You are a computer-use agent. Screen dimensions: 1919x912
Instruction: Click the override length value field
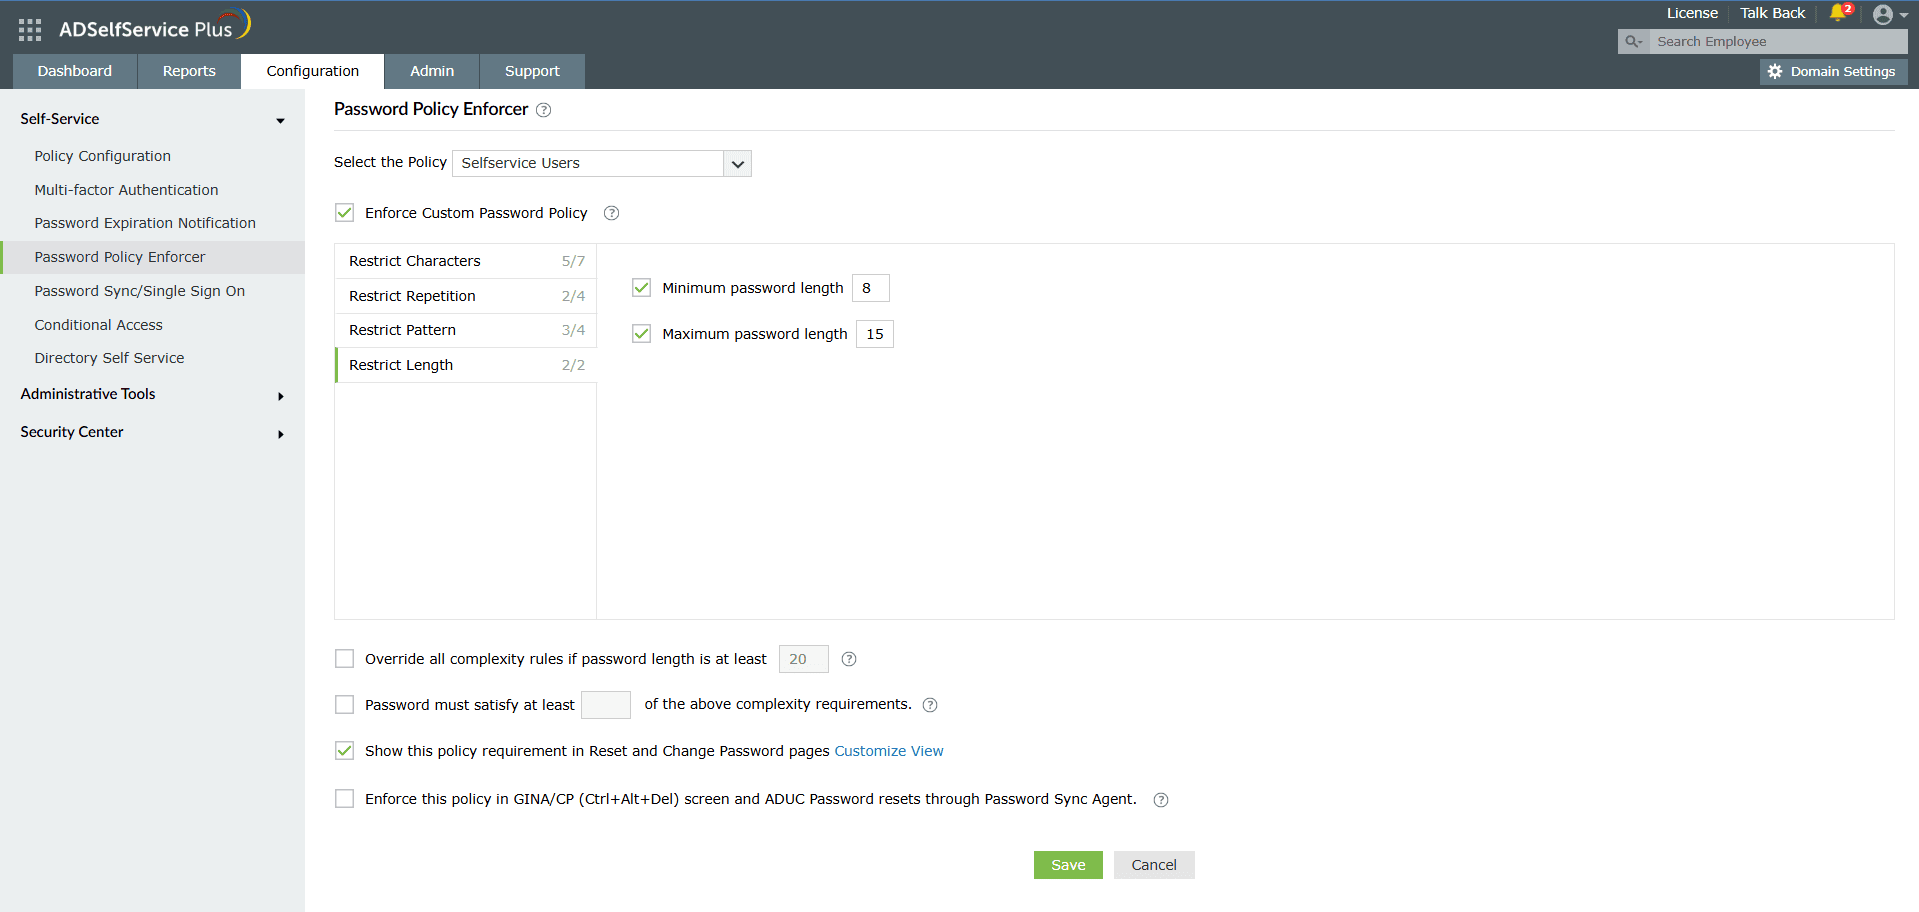click(x=804, y=659)
